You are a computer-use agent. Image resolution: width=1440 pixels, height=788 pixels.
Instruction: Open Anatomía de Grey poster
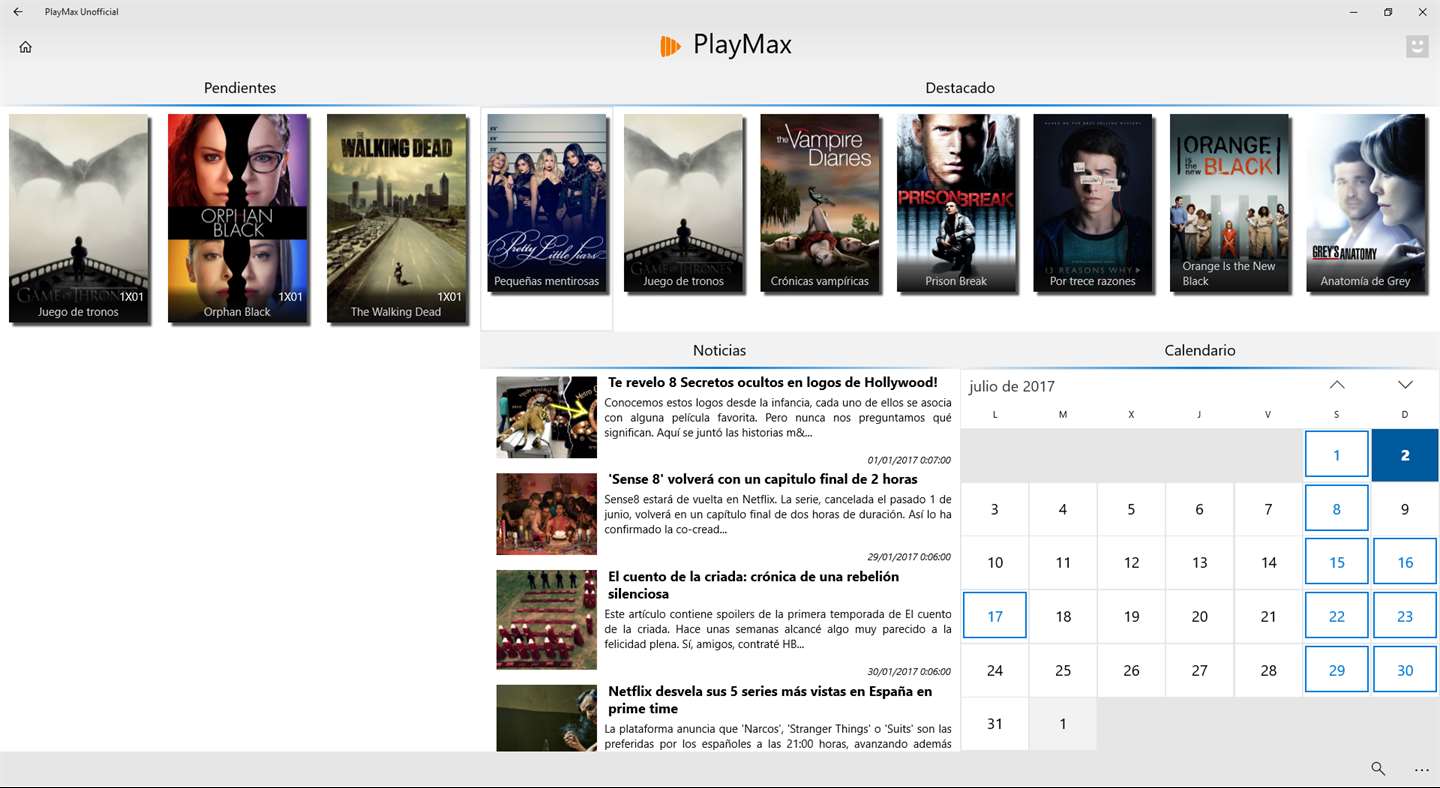[1366, 203]
